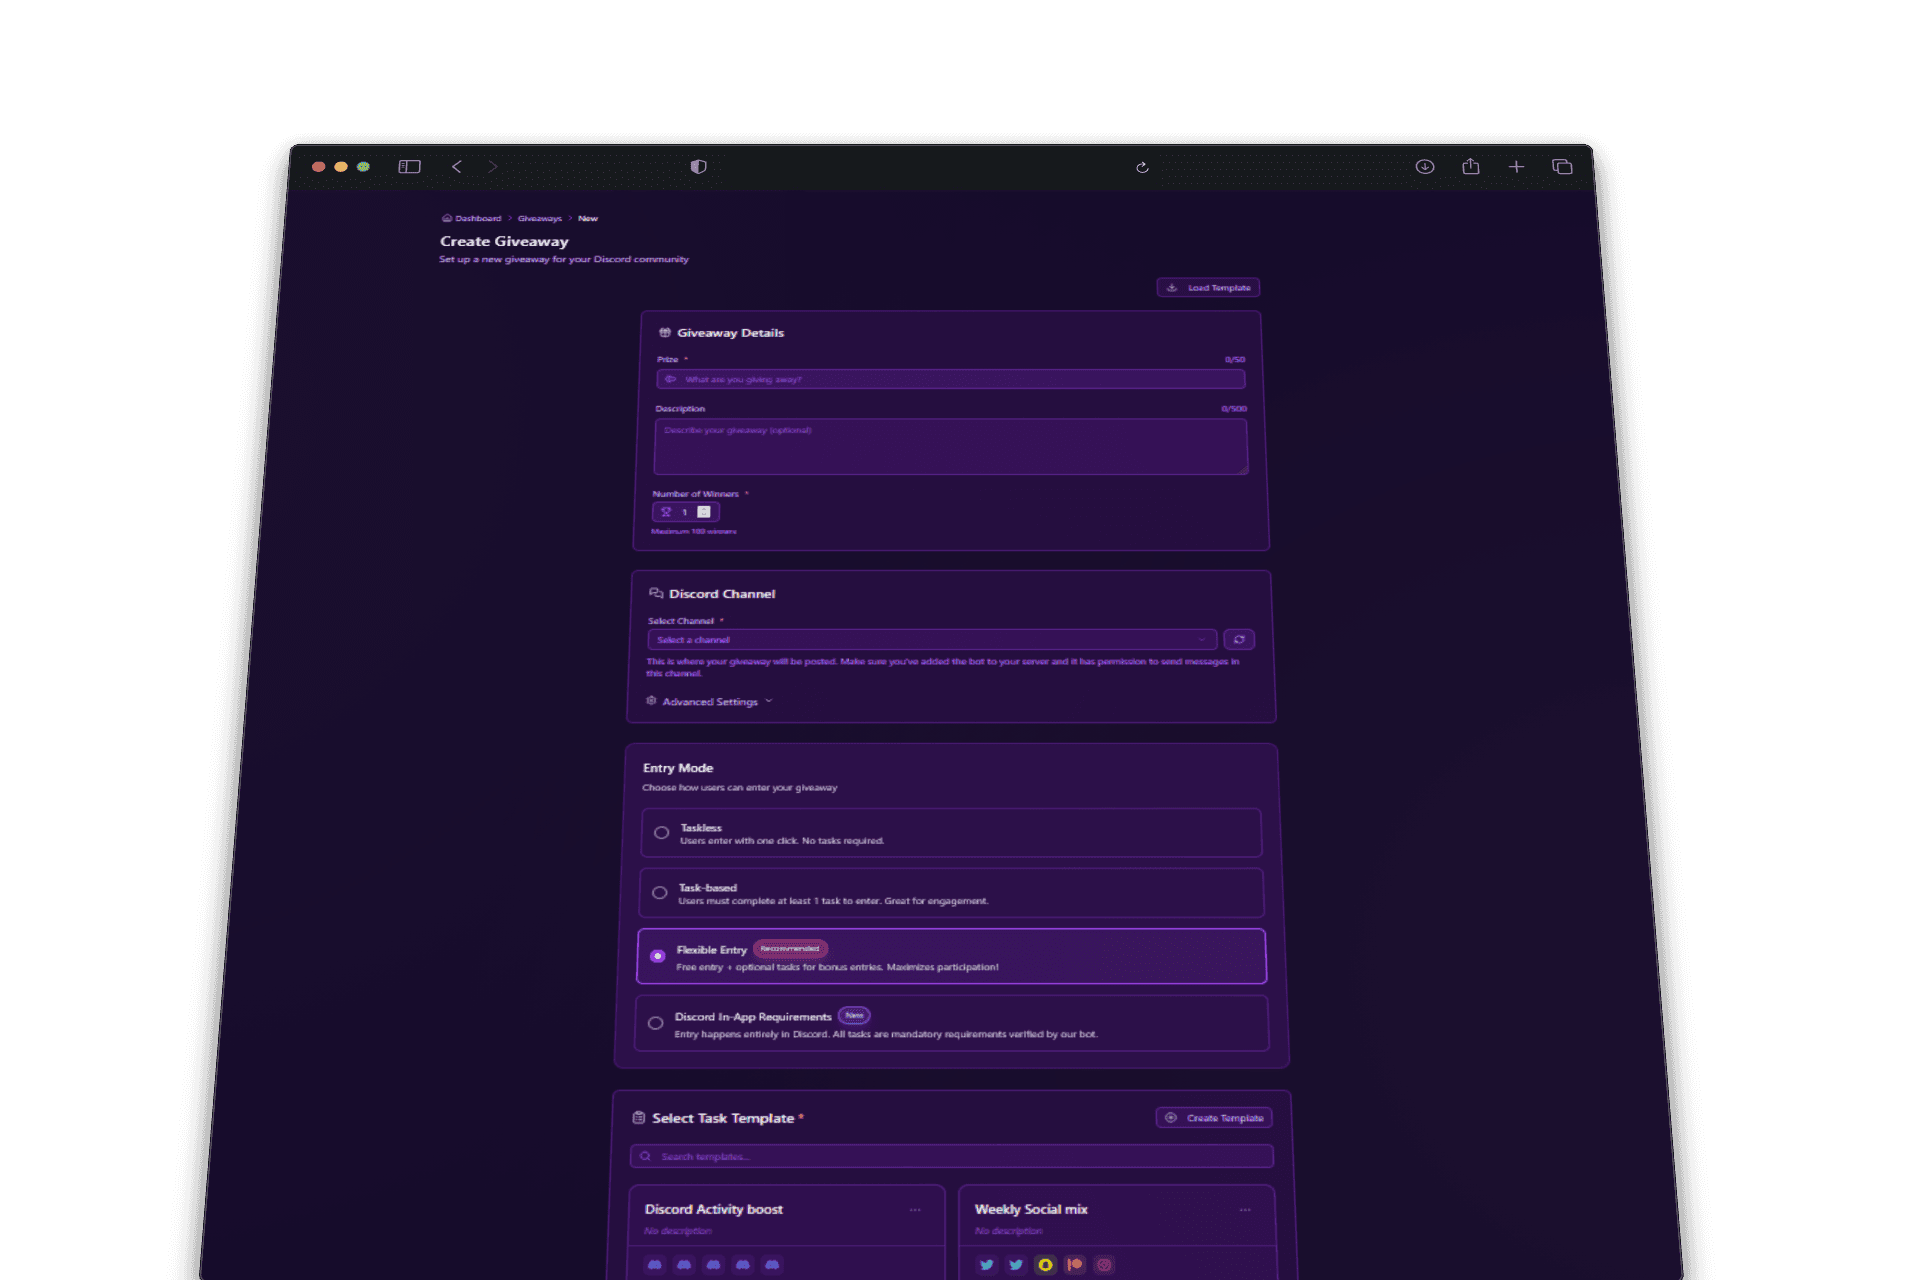Click the Load Template button
The width and height of the screenshot is (1920, 1280).
[x=1208, y=288]
